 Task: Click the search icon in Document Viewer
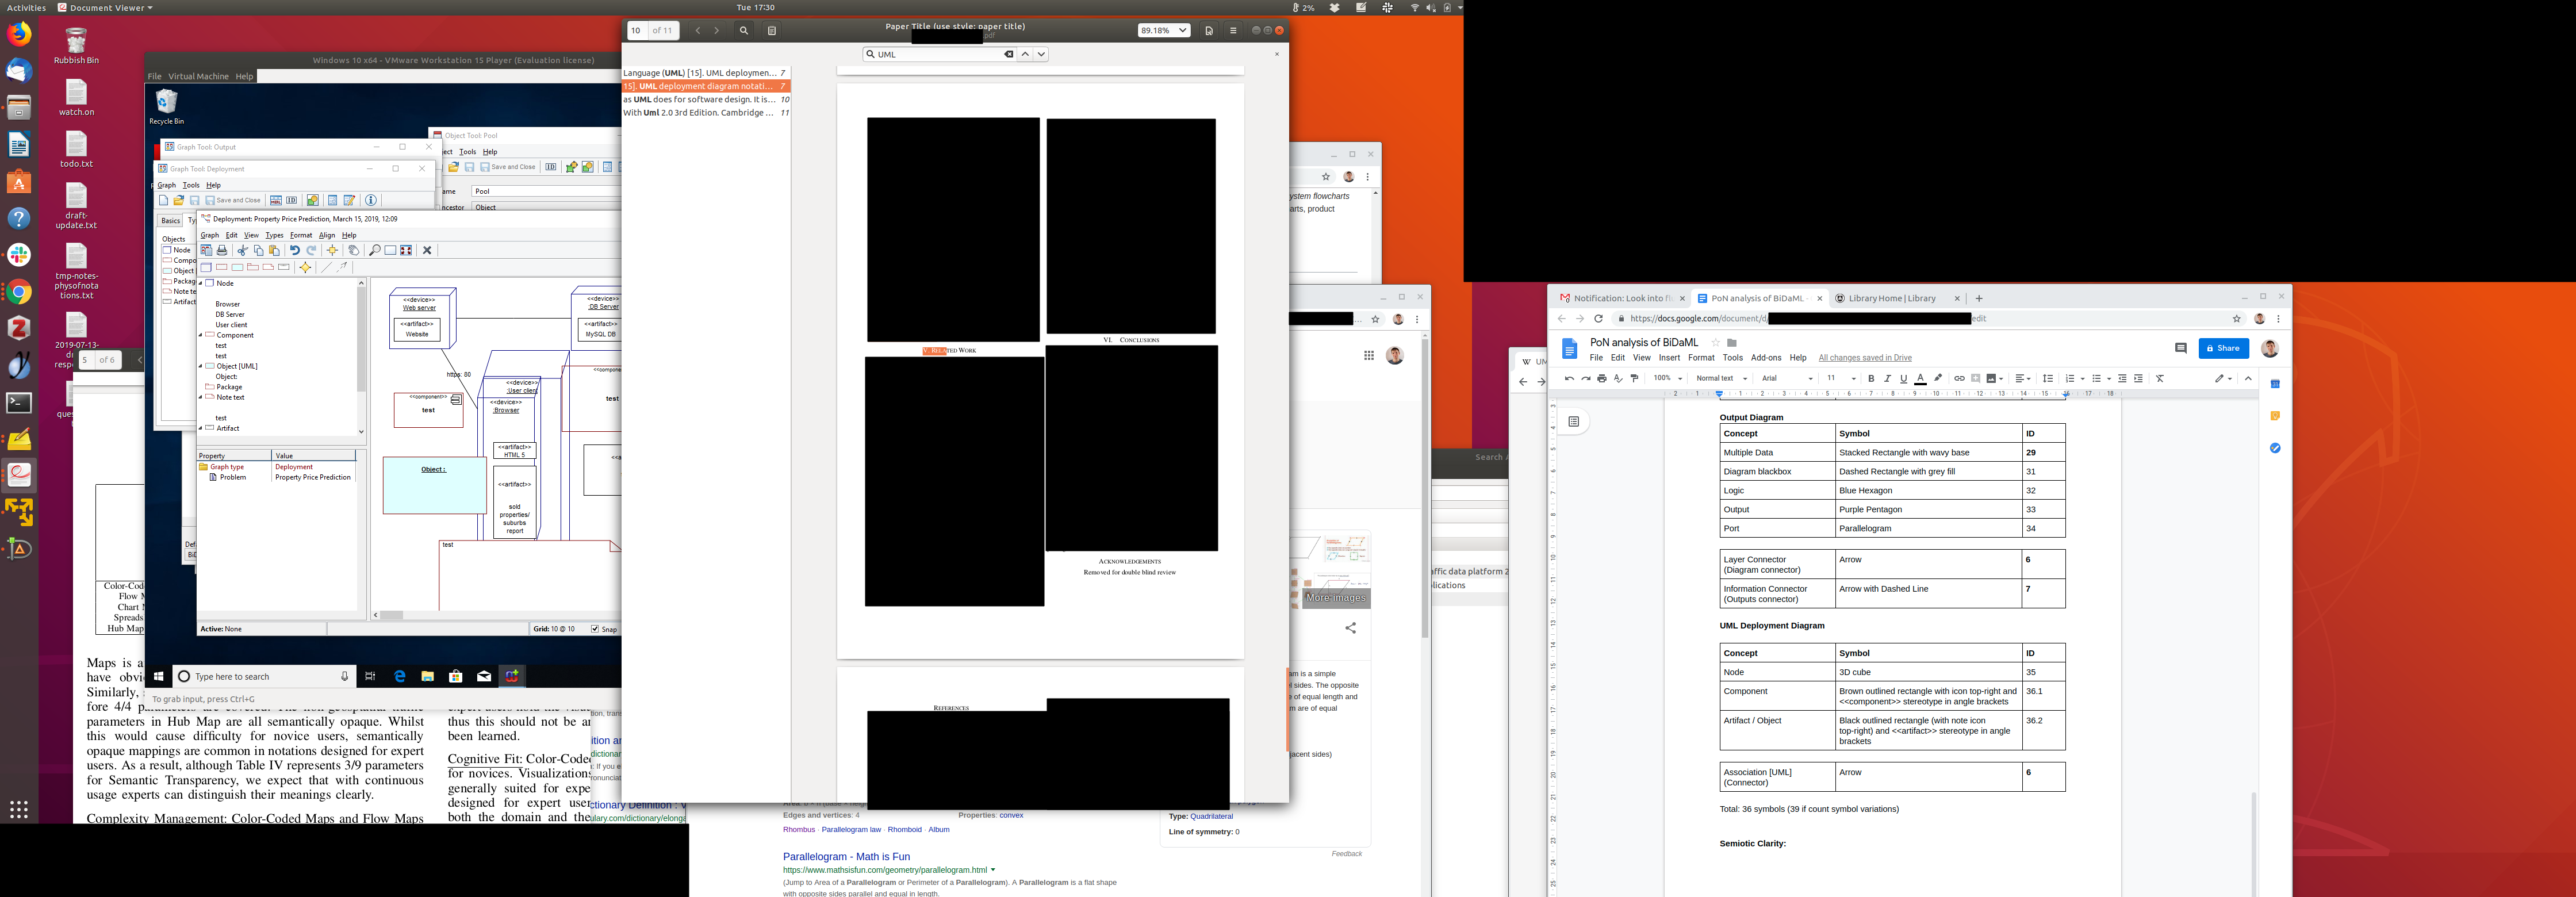[744, 31]
